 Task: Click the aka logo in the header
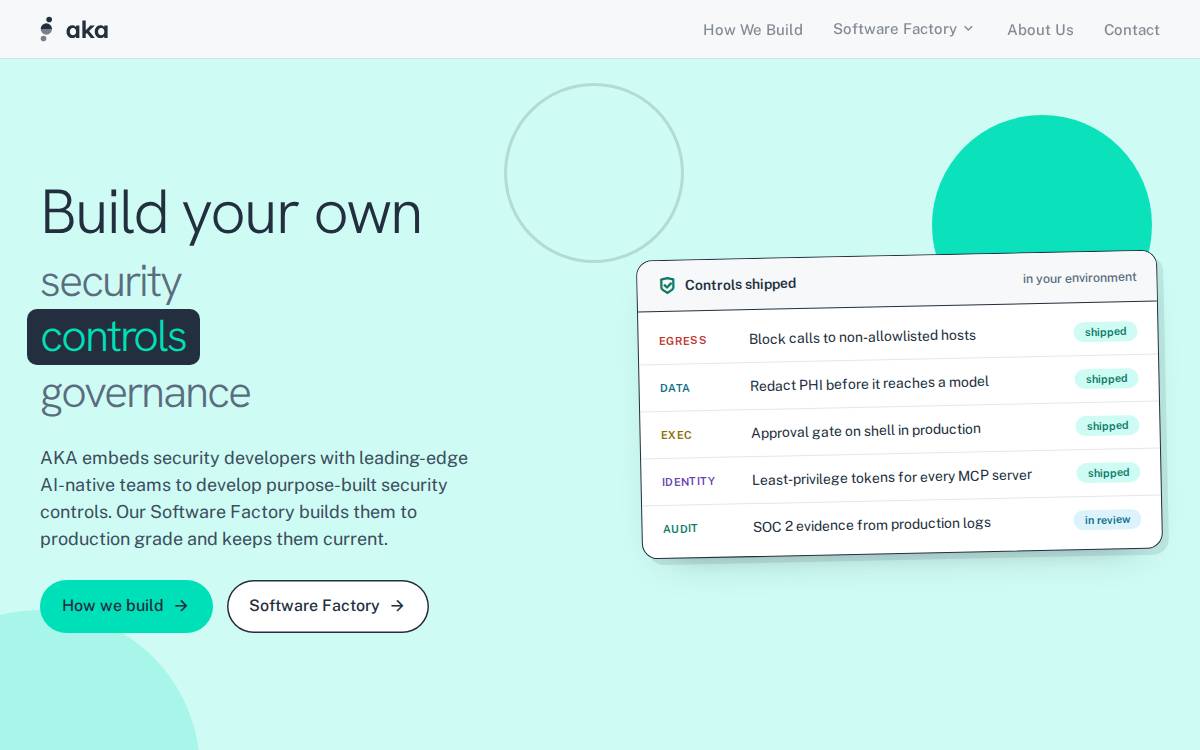74,29
